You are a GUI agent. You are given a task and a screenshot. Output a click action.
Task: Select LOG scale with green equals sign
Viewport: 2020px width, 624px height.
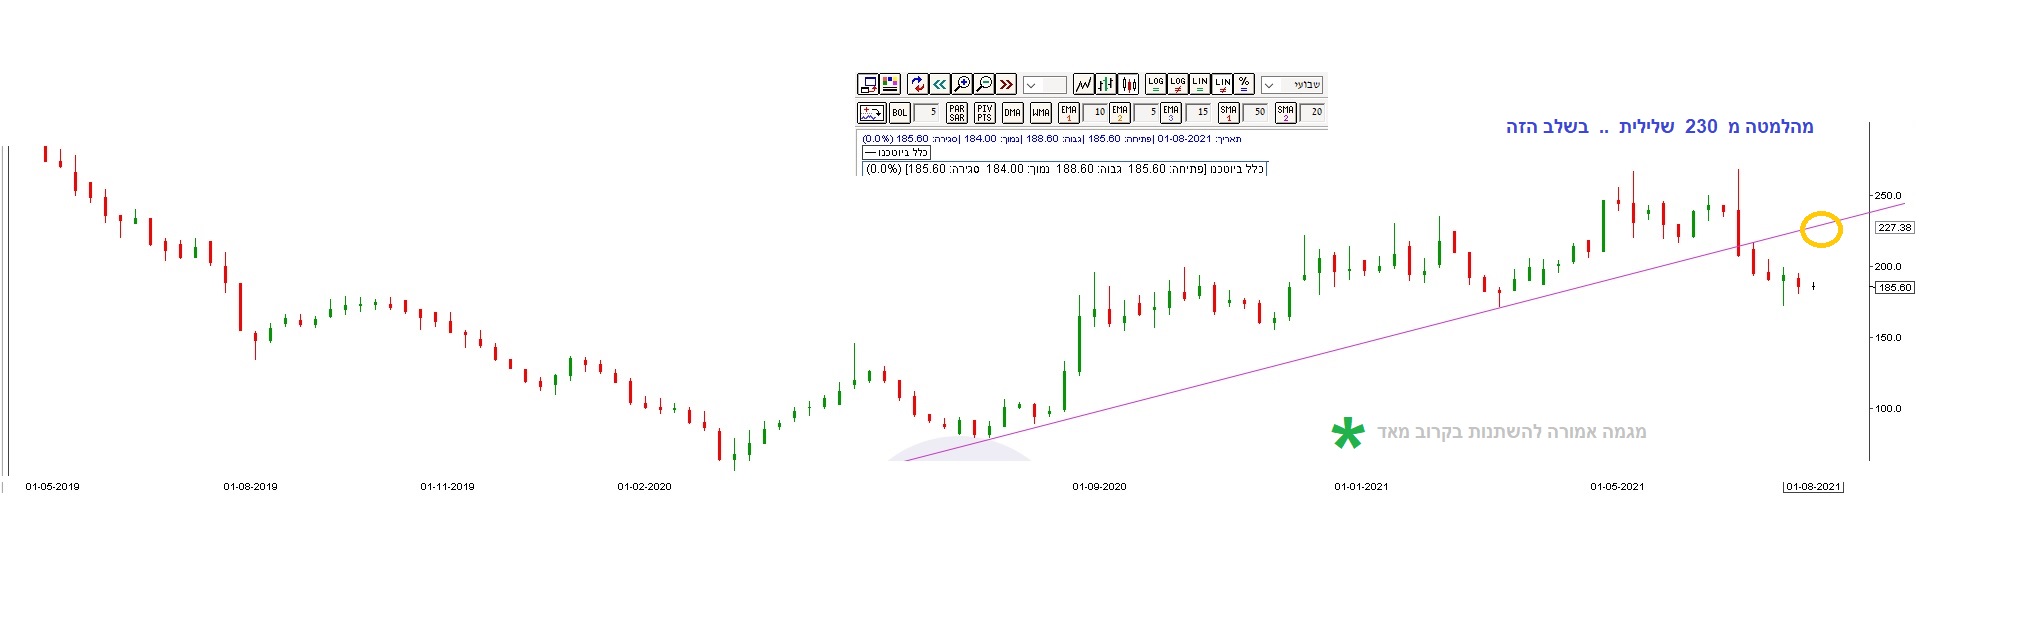pos(1155,84)
